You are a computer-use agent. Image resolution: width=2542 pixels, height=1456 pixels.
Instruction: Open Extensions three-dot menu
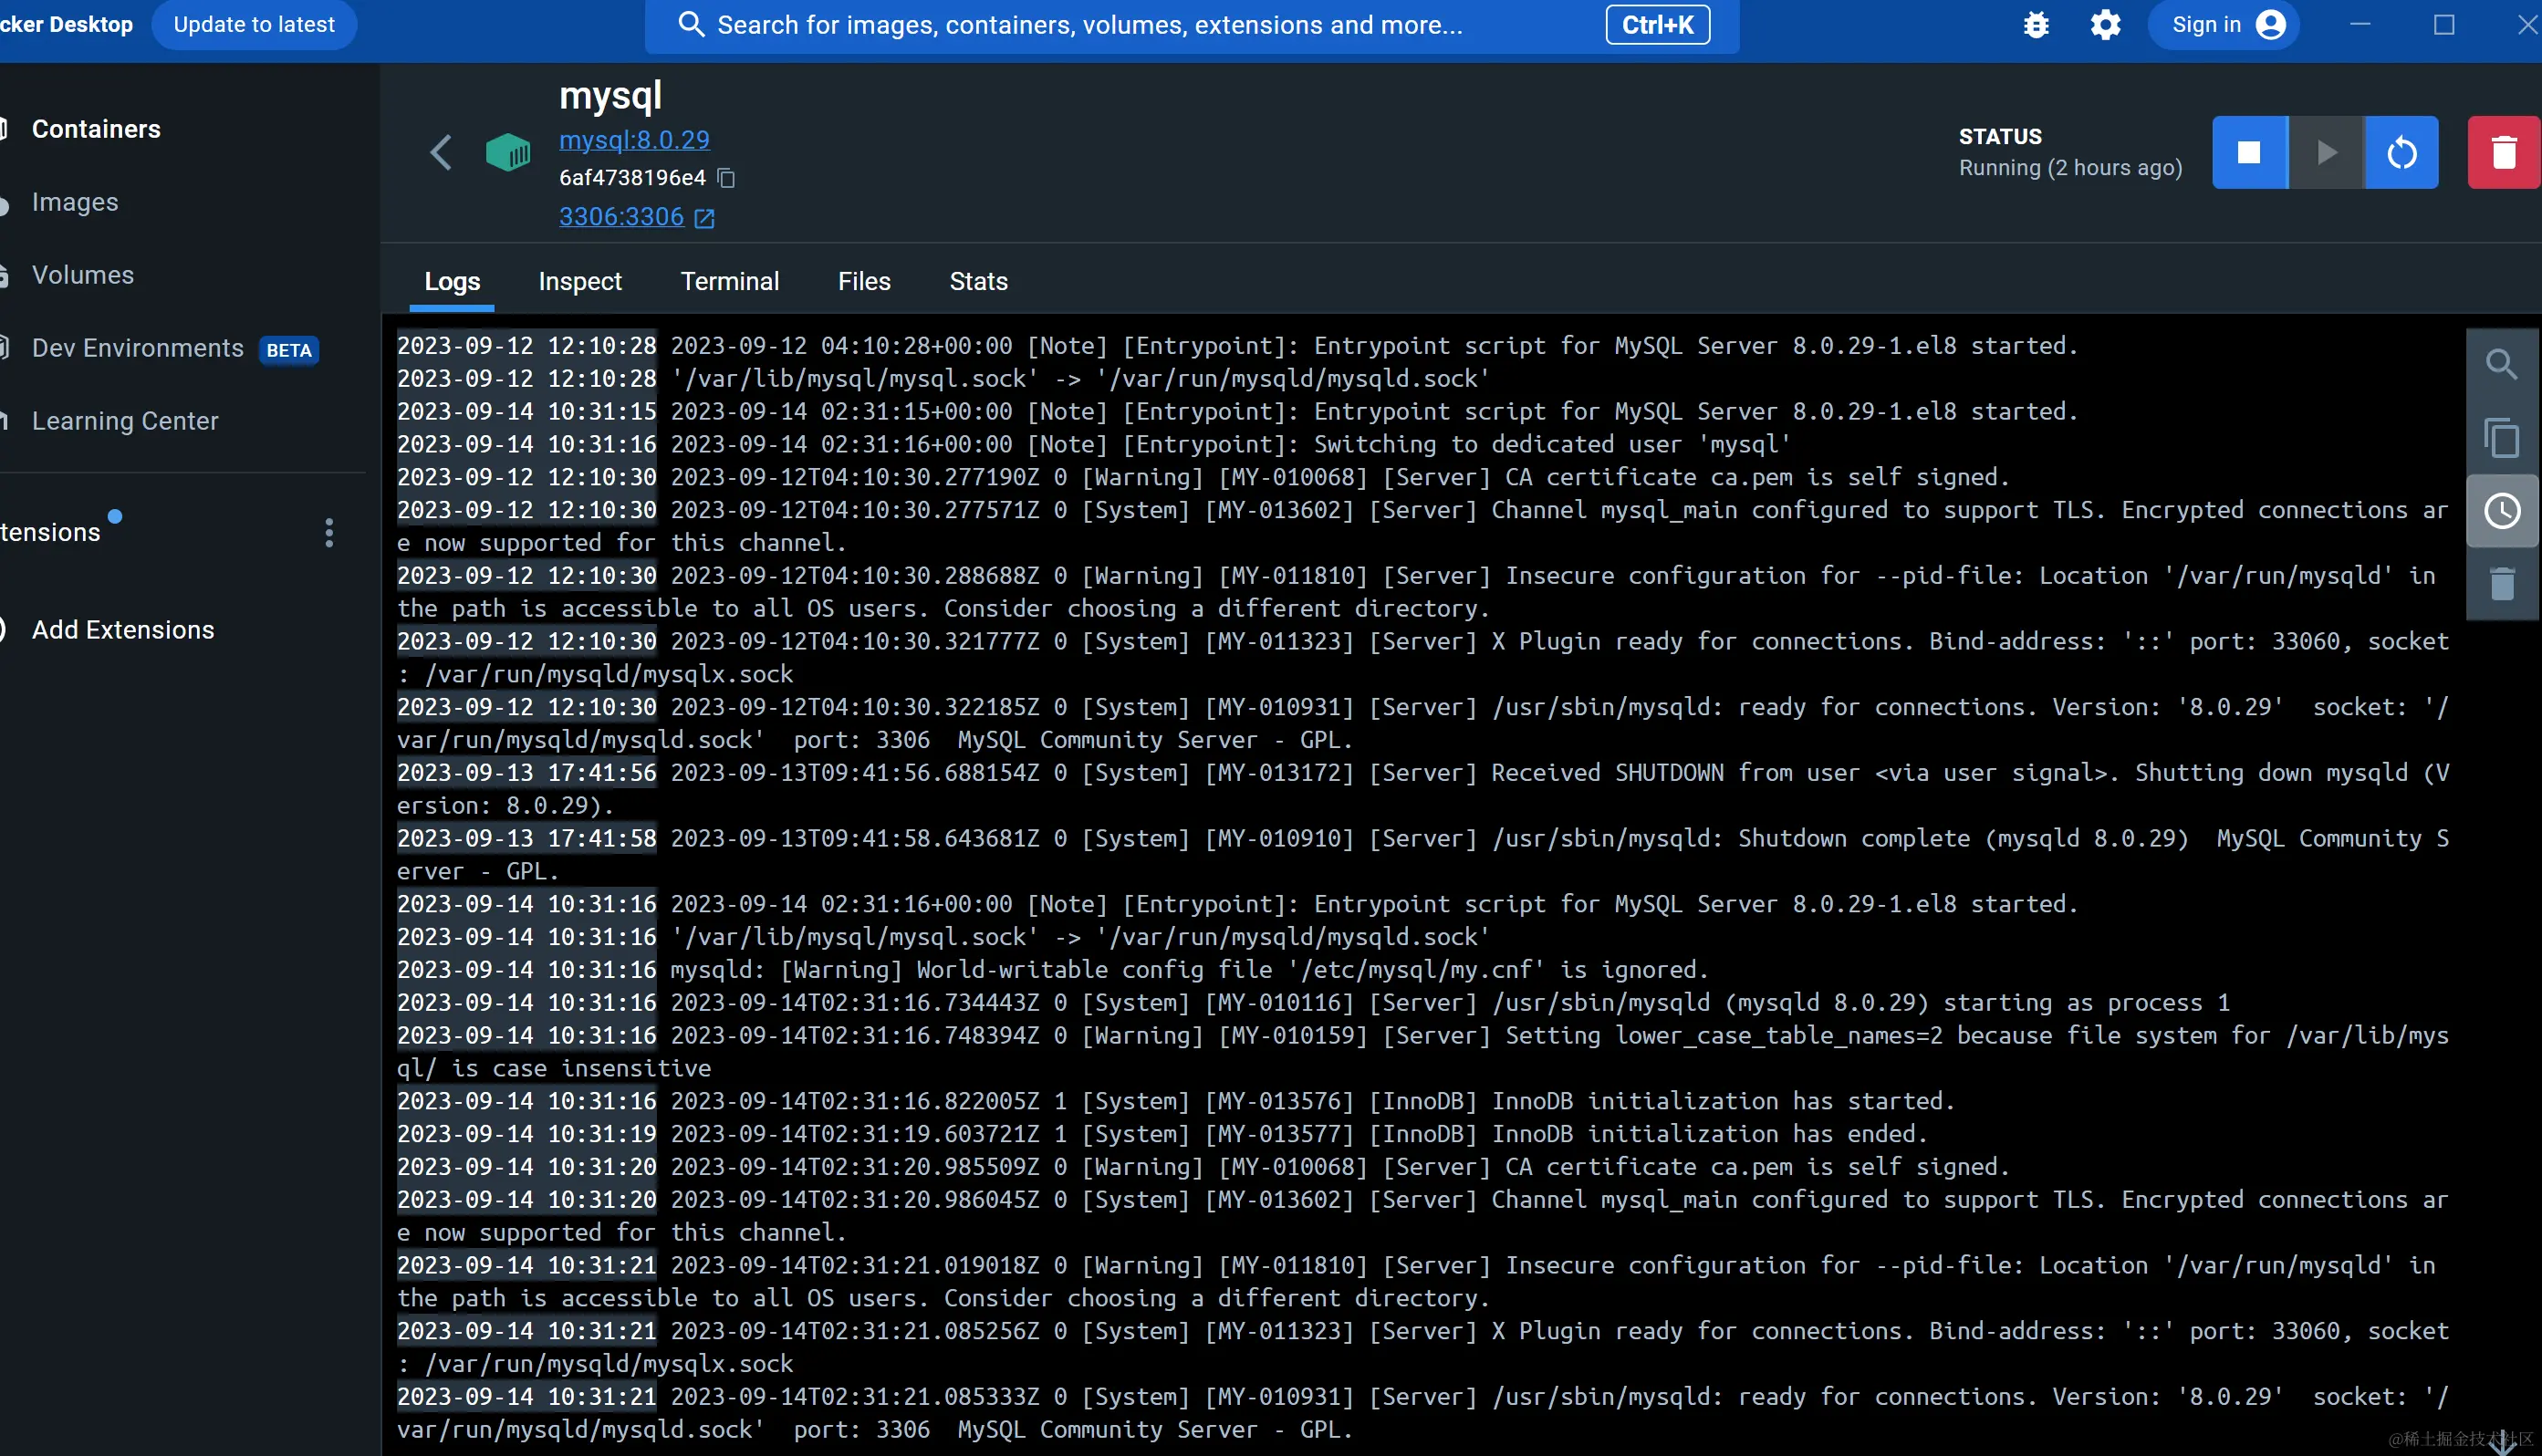point(329,532)
